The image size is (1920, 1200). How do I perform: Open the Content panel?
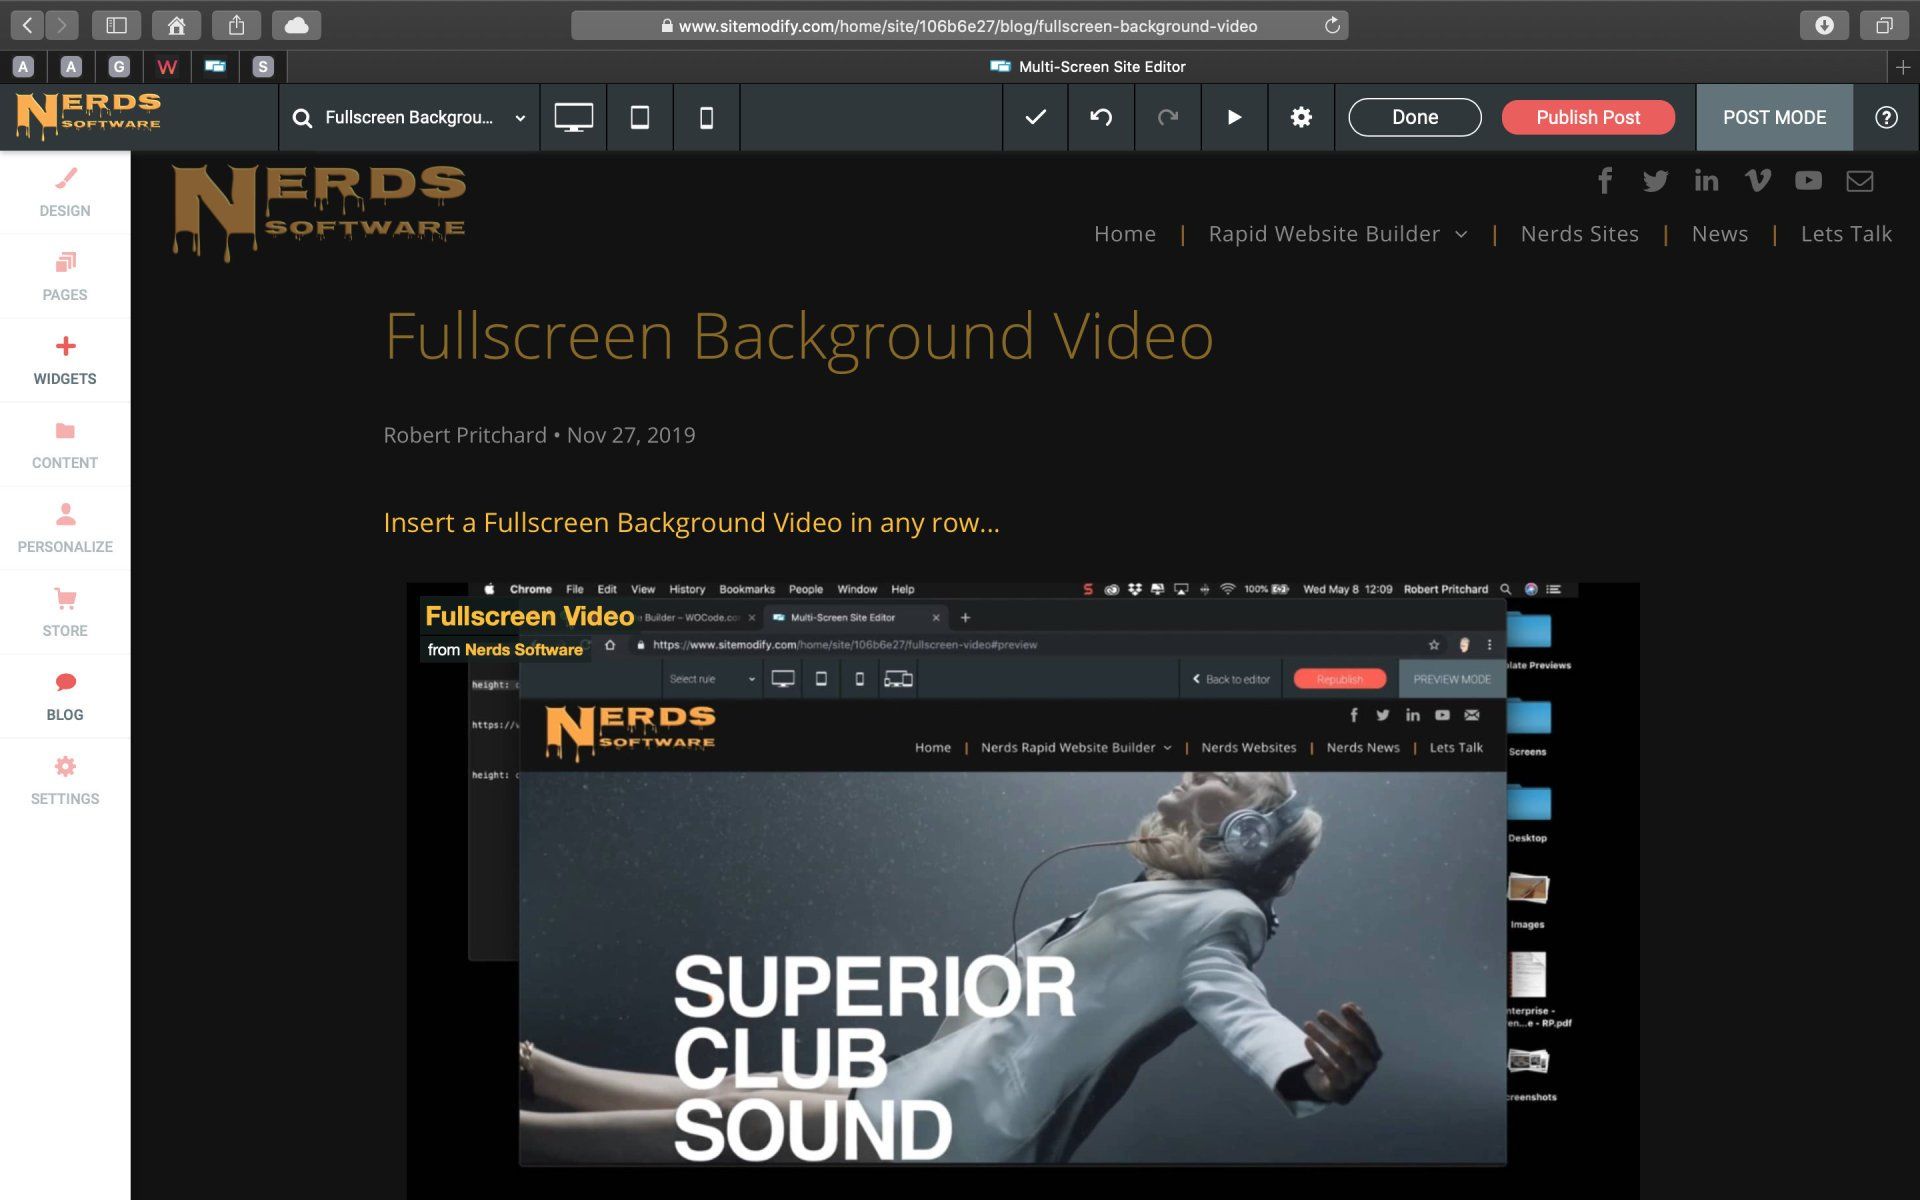pos(65,445)
